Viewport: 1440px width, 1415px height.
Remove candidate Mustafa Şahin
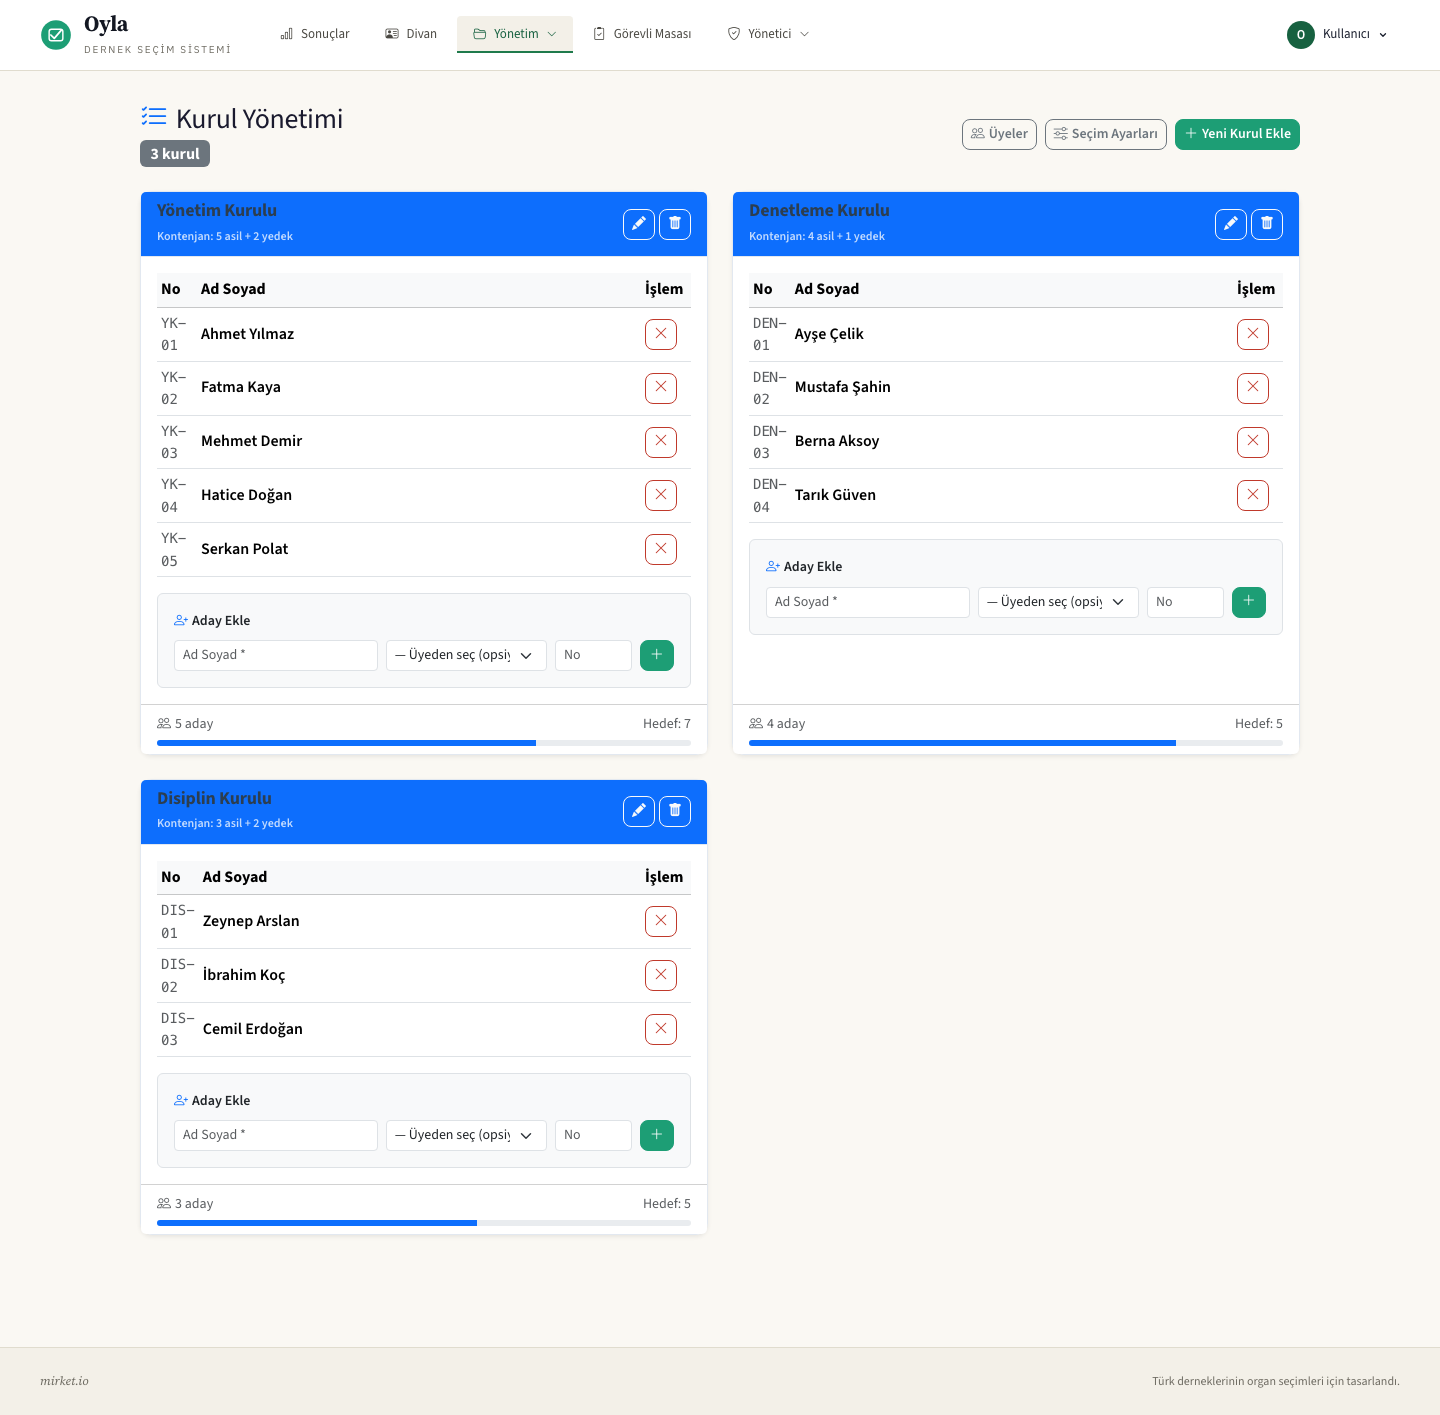pos(1253,388)
